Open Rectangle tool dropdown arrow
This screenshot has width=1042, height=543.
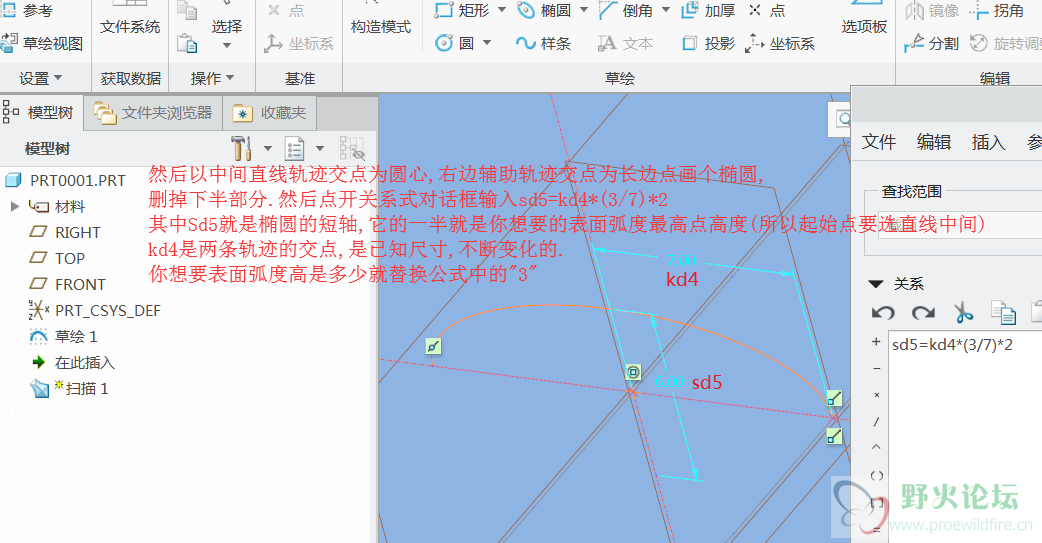(x=502, y=10)
